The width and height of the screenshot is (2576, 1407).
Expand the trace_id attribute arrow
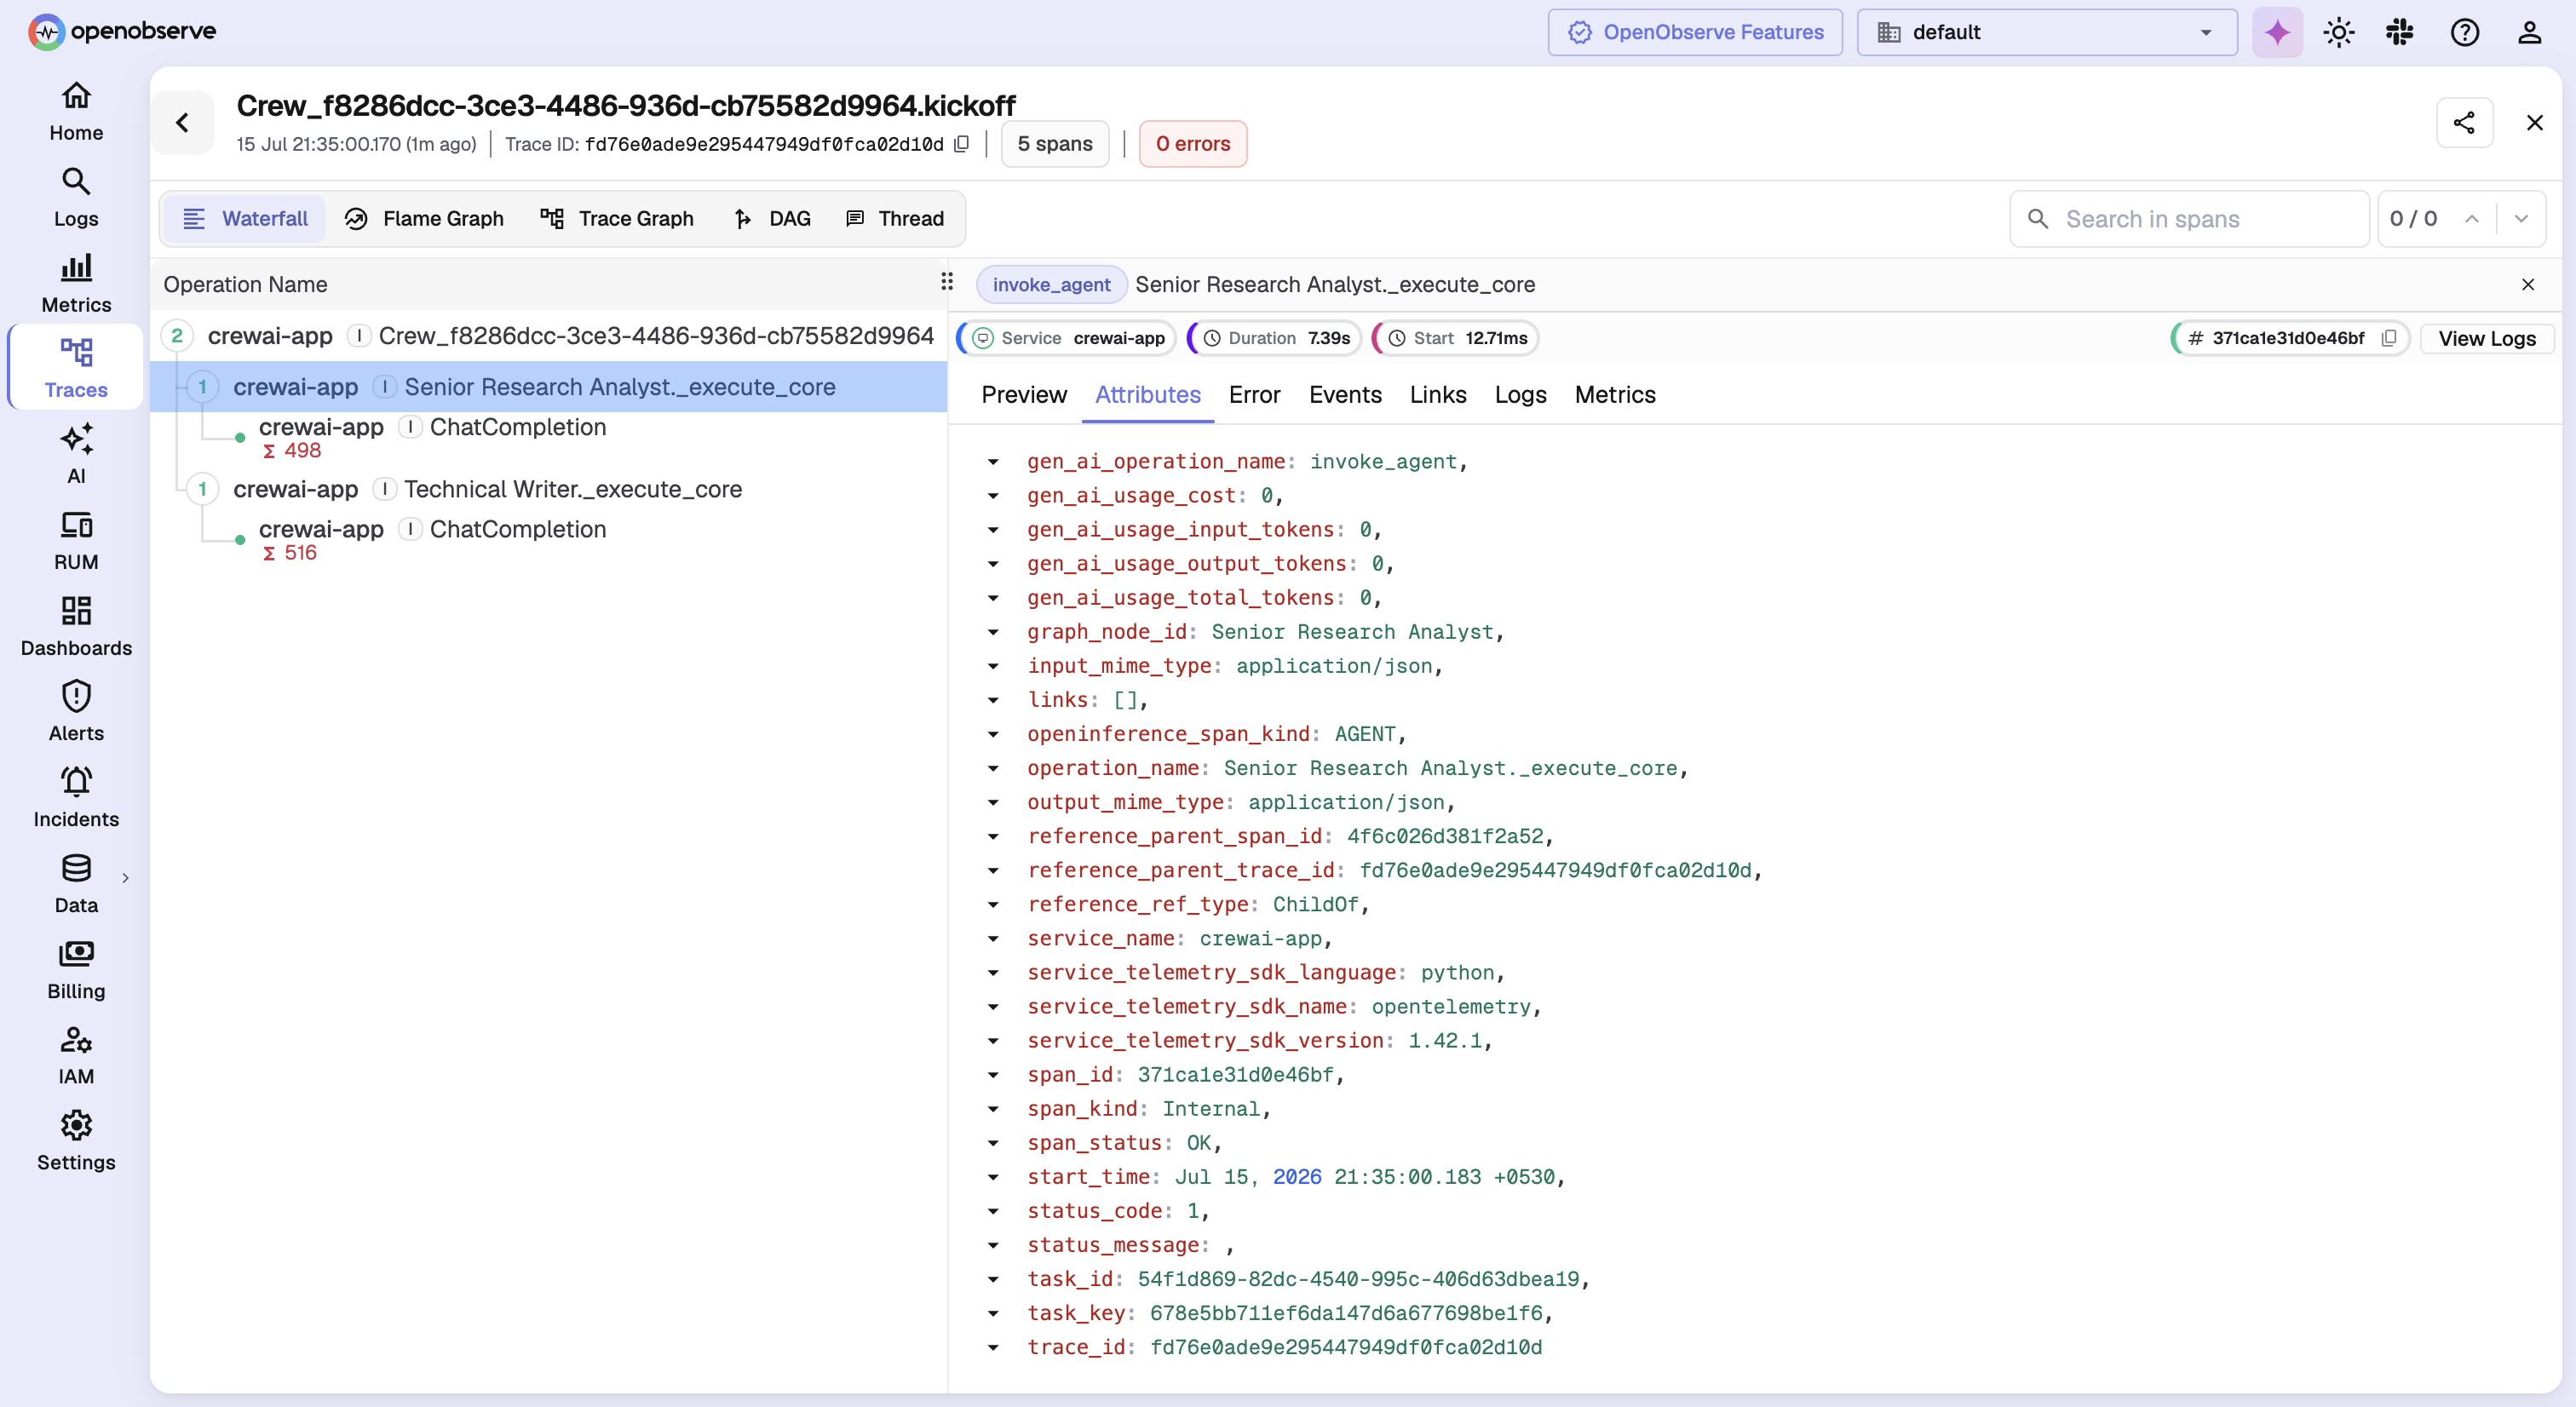(x=992, y=1347)
